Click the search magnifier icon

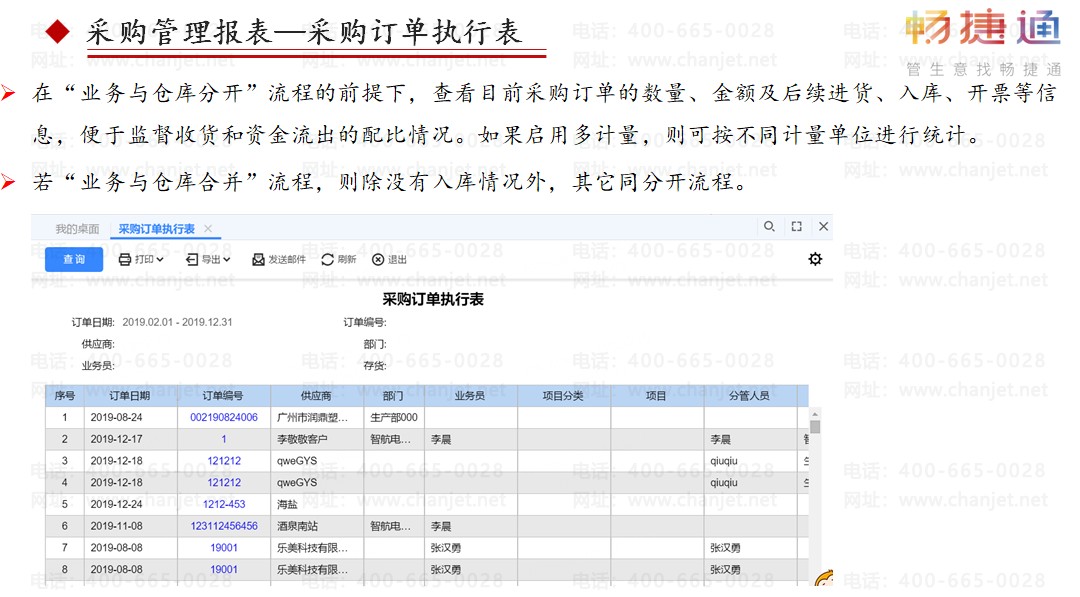[x=769, y=226]
